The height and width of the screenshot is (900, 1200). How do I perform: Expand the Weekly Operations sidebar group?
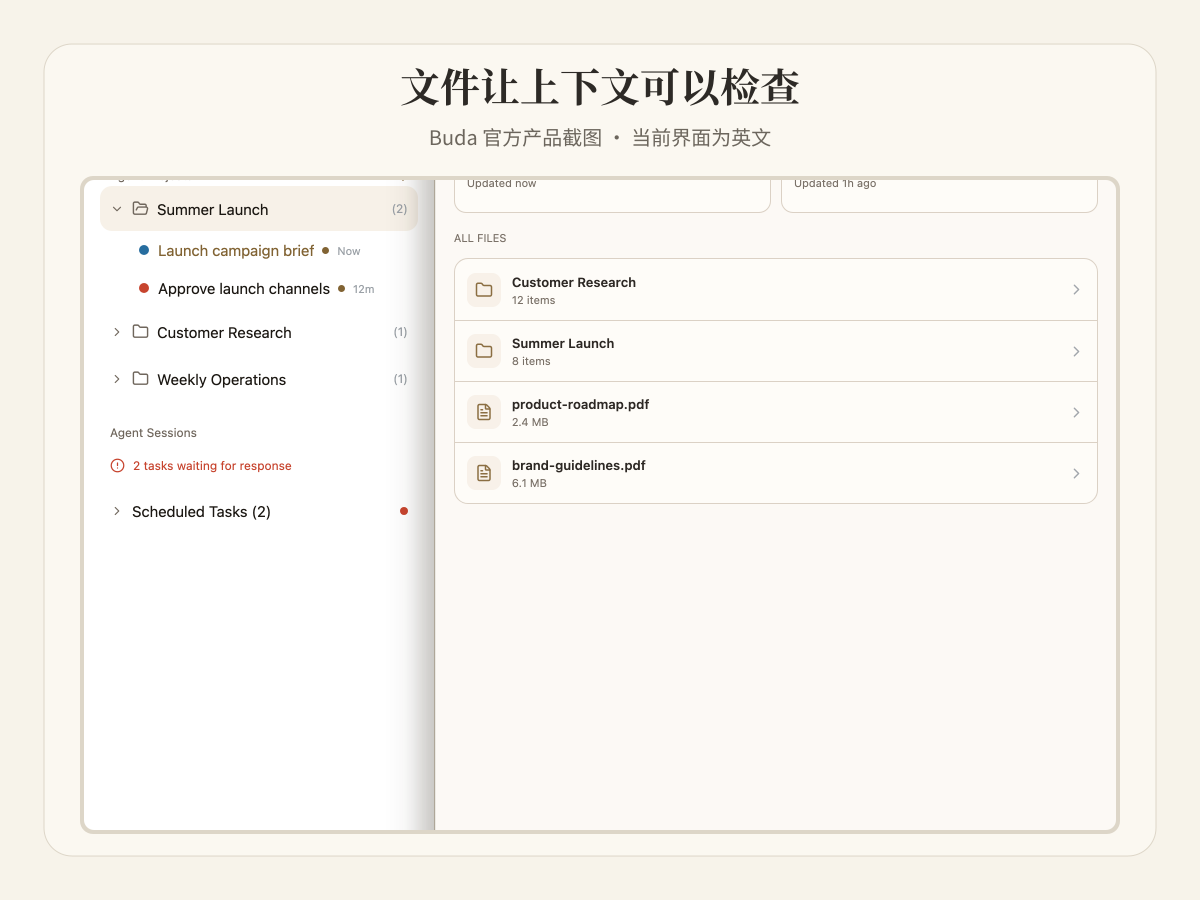point(117,379)
